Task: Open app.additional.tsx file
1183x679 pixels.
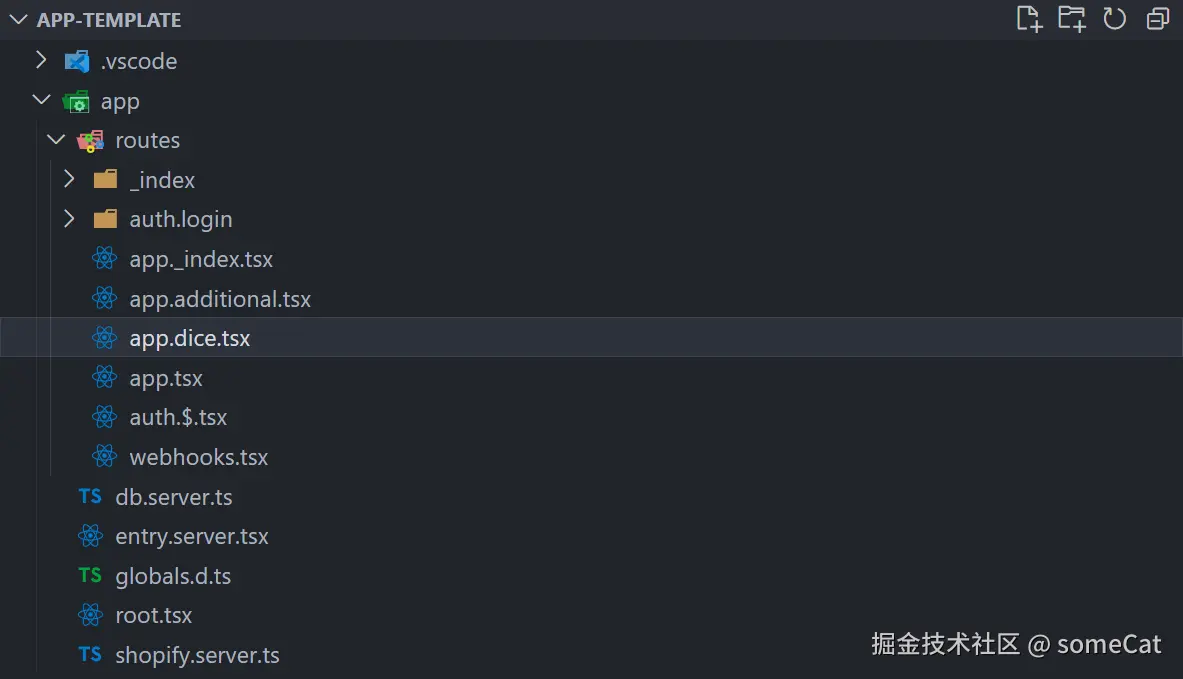Action: pos(220,299)
